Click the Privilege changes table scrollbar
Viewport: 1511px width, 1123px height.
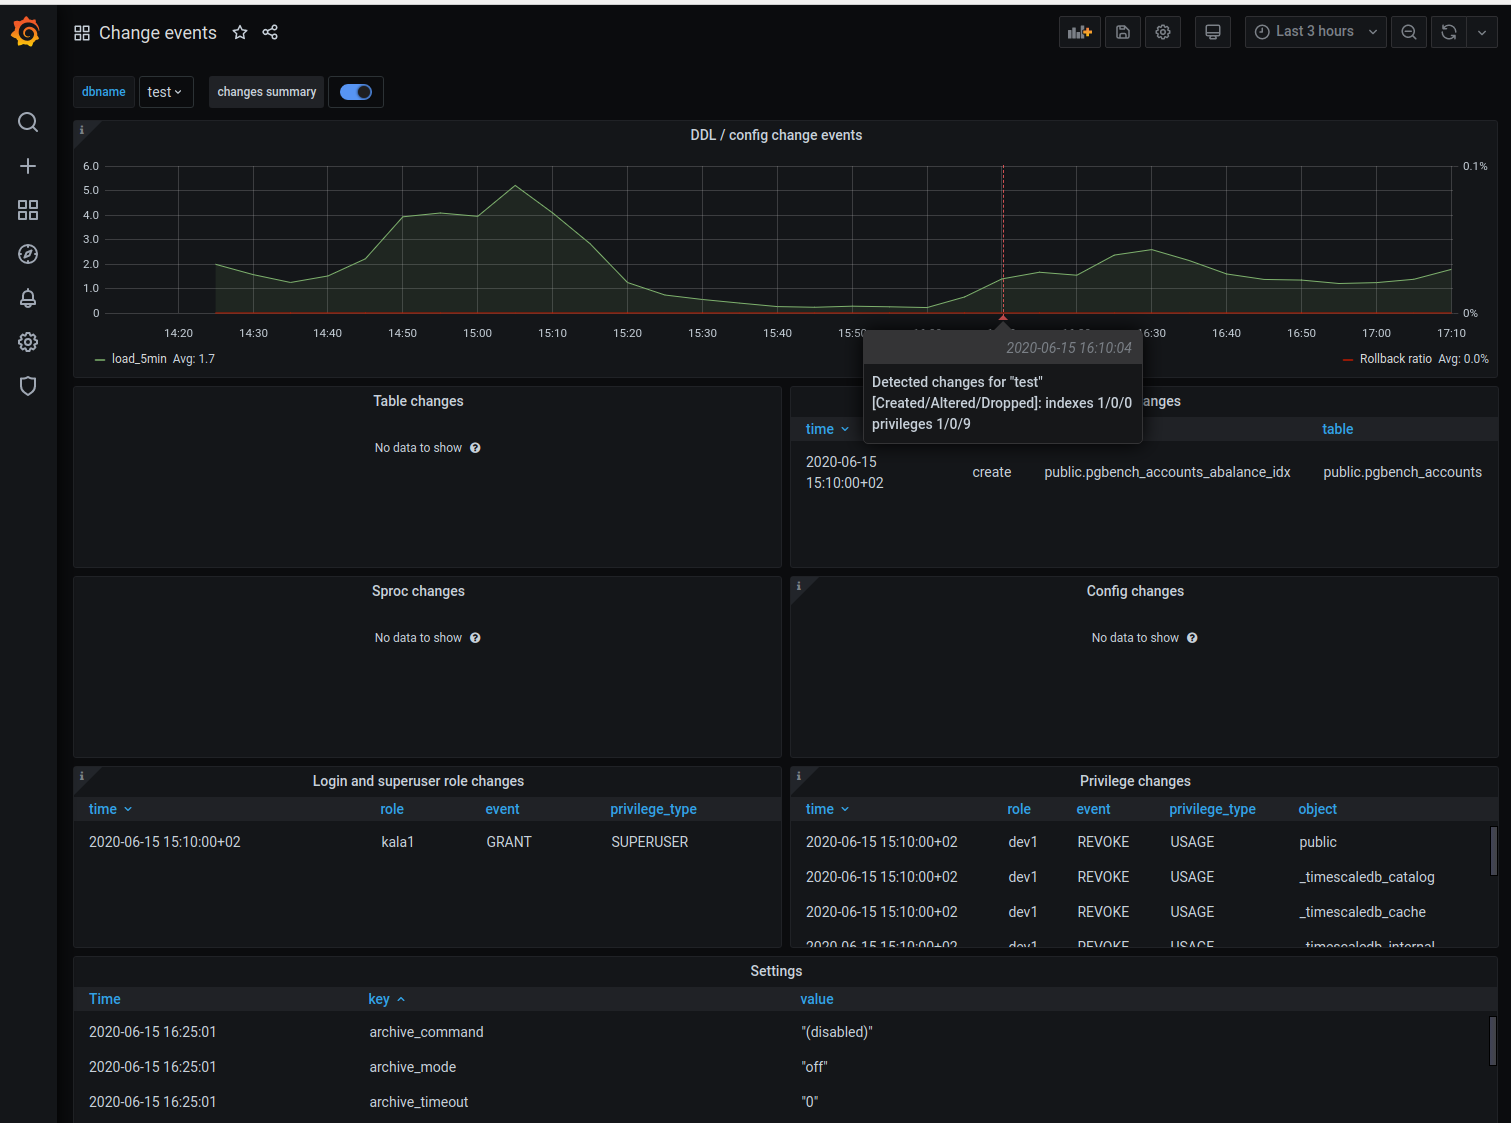(1493, 851)
